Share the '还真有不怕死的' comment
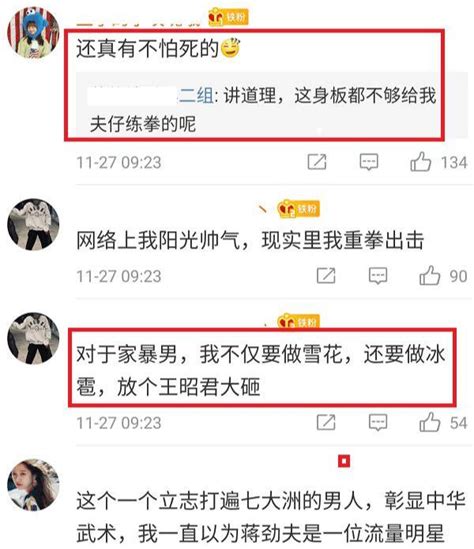This screenshot has height=549, width=474. coord(317,162)
